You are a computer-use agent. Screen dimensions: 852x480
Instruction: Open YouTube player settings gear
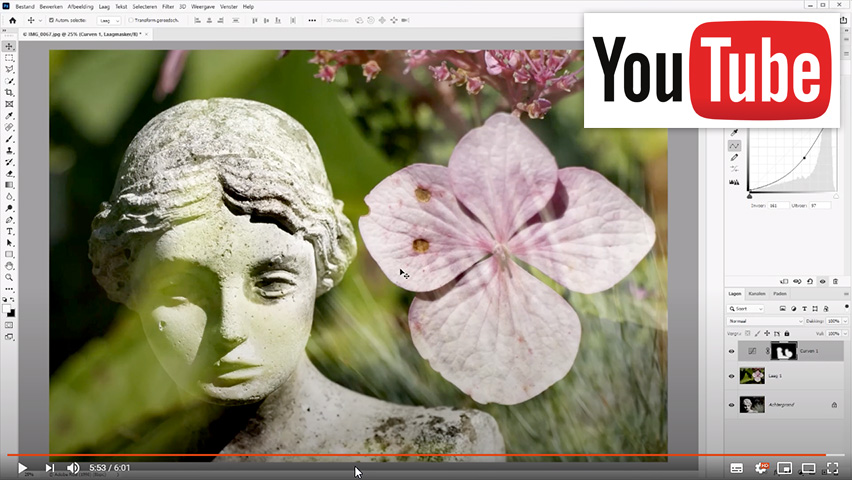762,467
